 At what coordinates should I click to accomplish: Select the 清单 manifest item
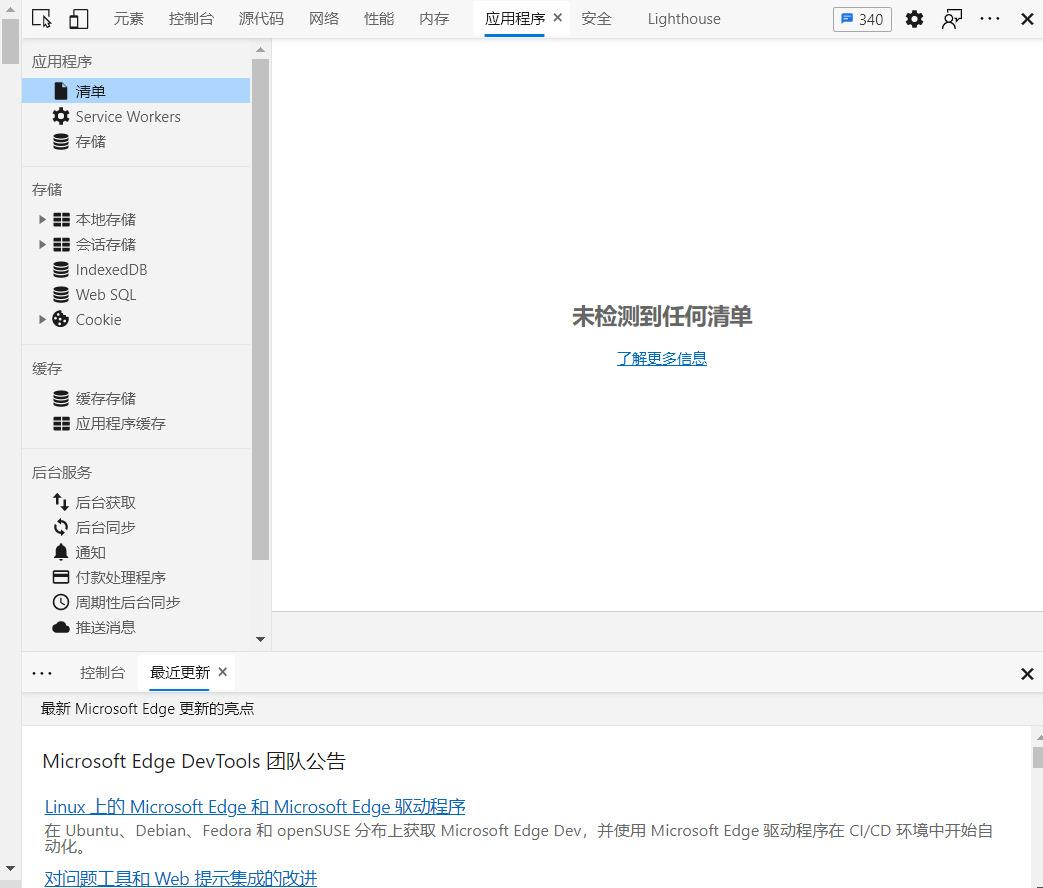[x=136, y=90]
